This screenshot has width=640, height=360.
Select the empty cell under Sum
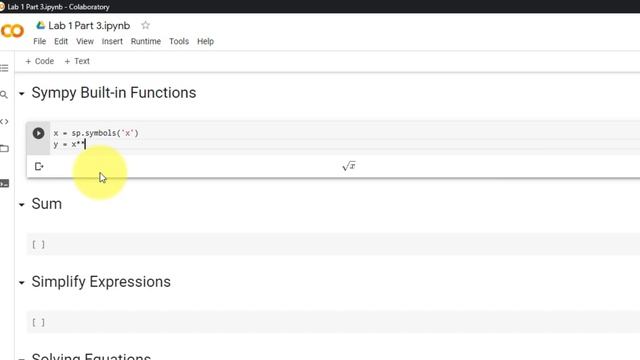coord(333,244)
